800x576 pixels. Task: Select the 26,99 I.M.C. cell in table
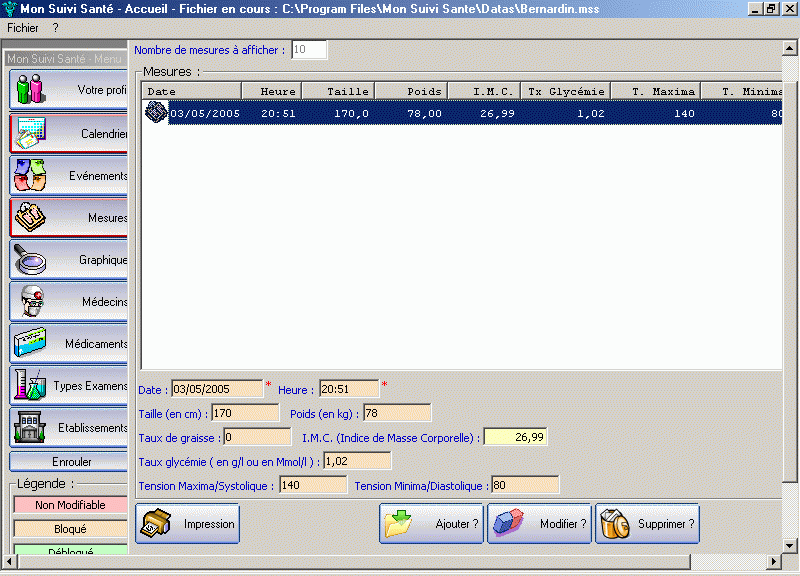click(x=497, y=113)
